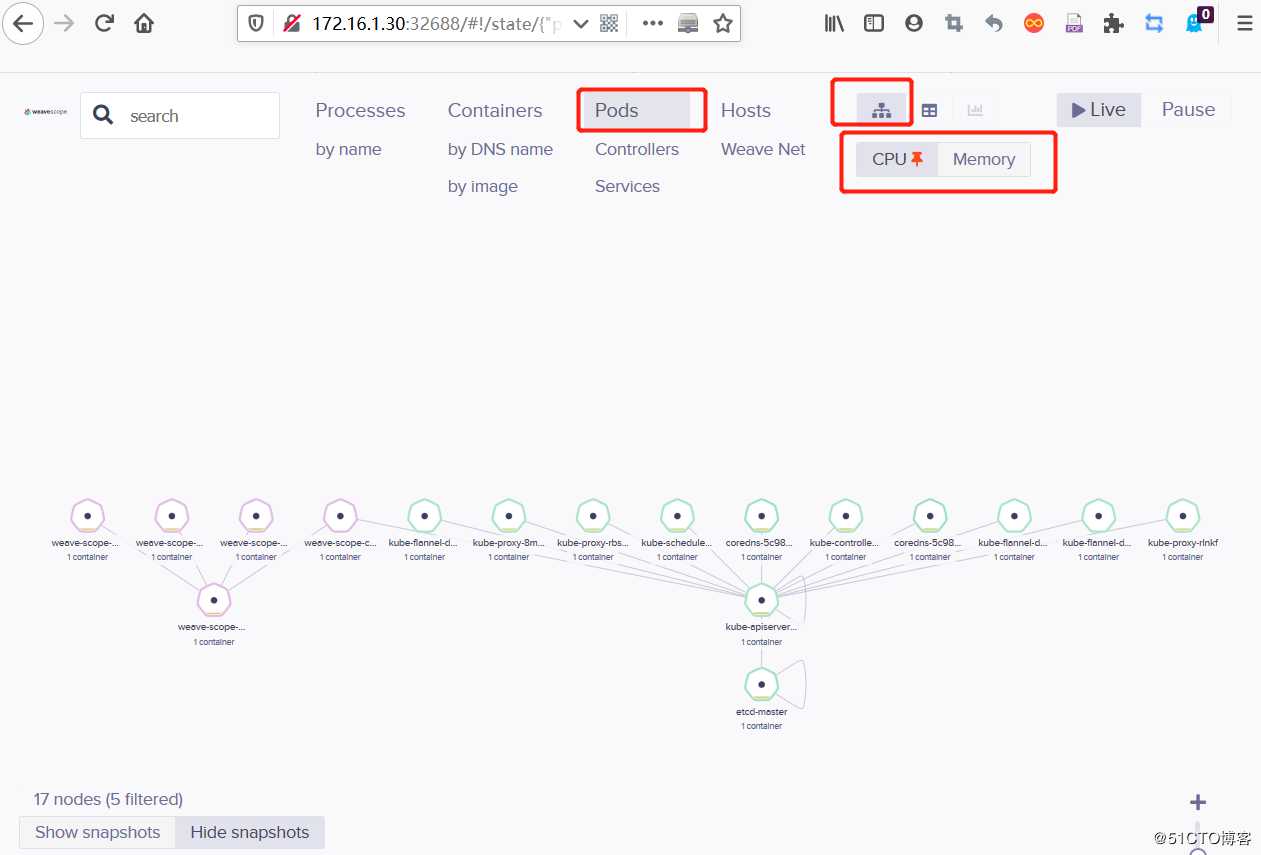This screenshot has width=1261, height=855.
Task: Click Show snapshots button
Action: (98, 832)
